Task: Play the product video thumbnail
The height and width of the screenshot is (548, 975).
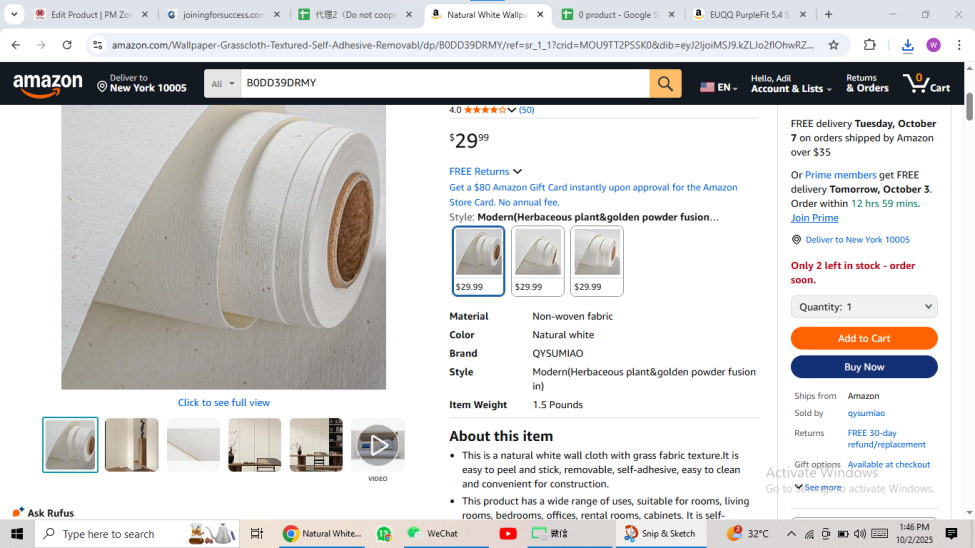Action: coord(377,445)
